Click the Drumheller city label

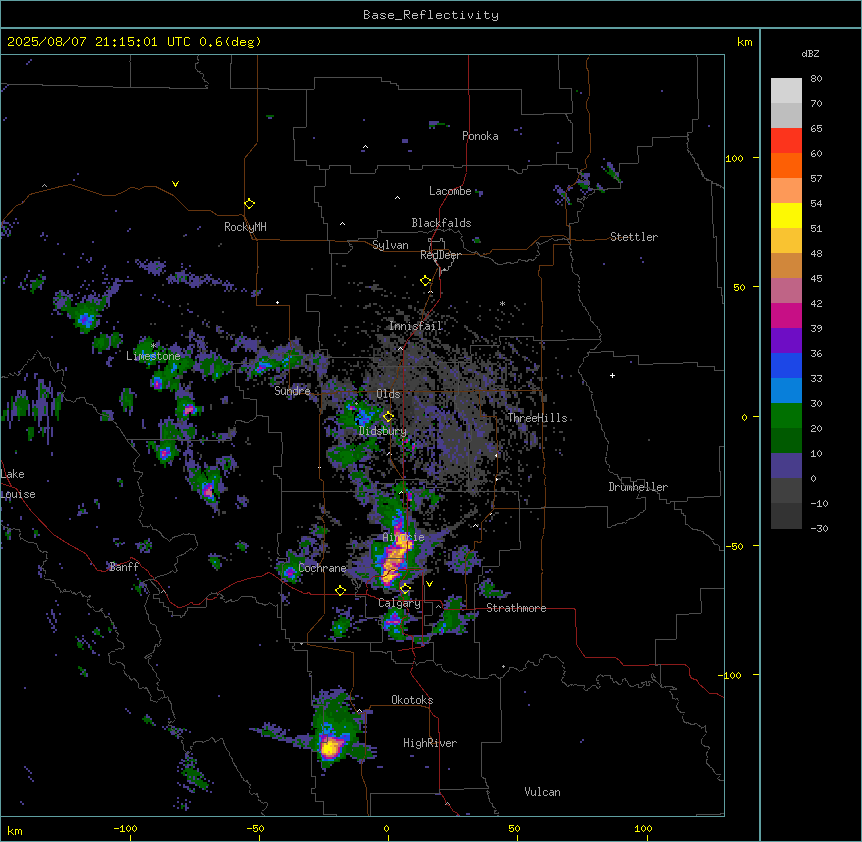pos(638,487)
